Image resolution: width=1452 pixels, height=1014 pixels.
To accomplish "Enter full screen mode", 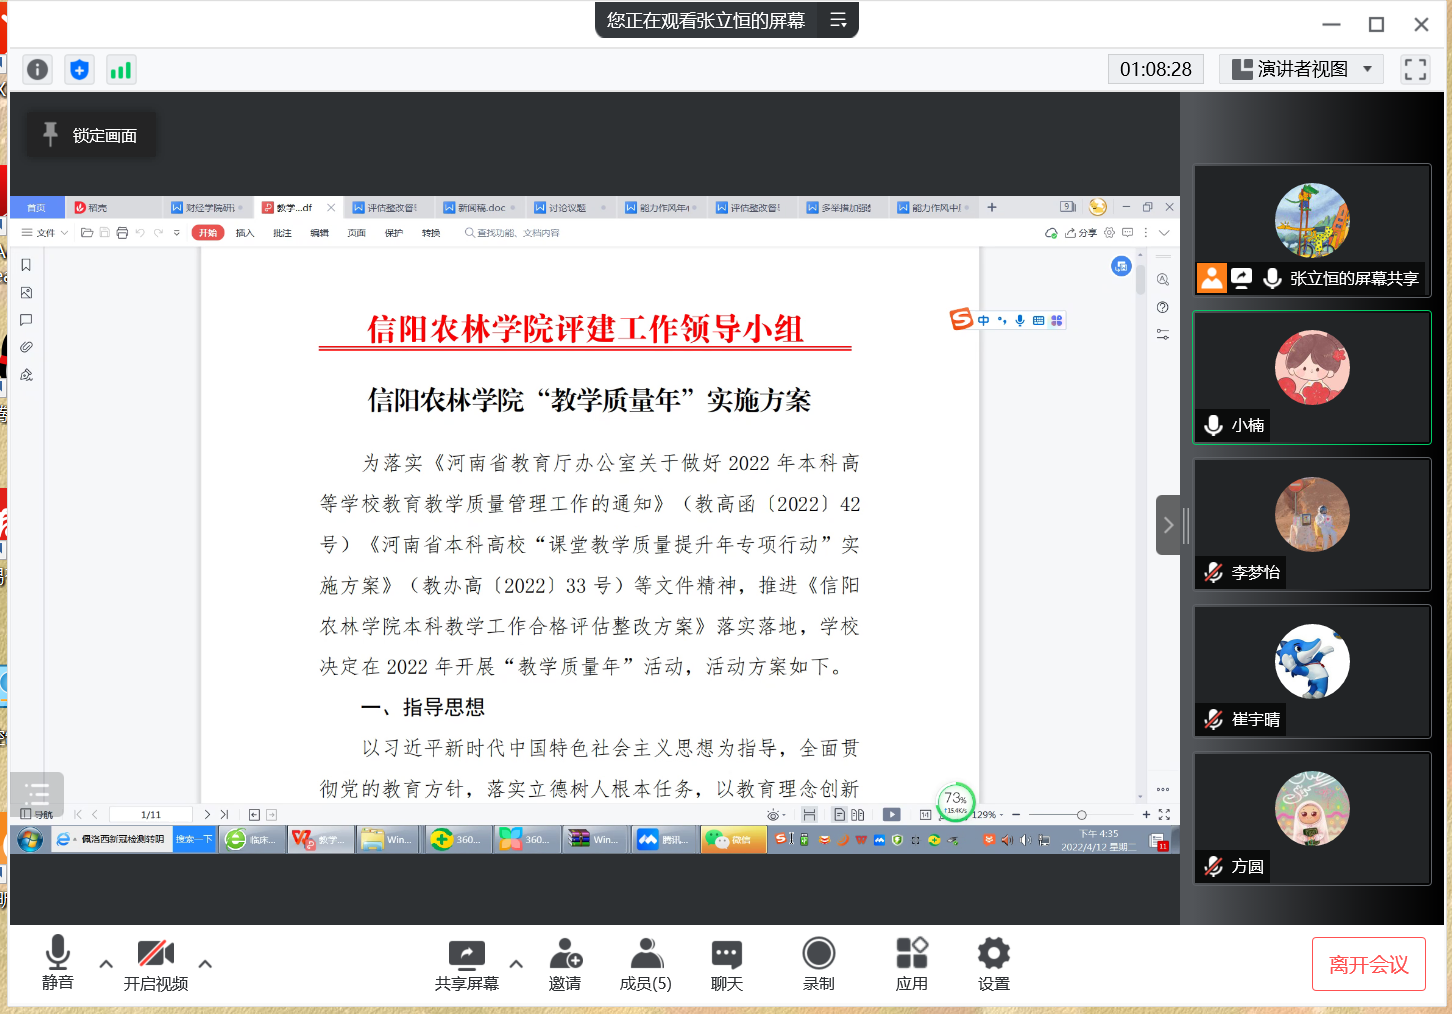I will tap(1415, 69).
